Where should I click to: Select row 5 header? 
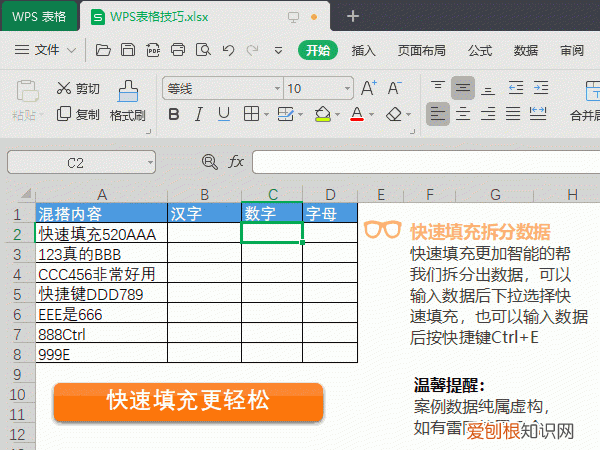[17, 294]
